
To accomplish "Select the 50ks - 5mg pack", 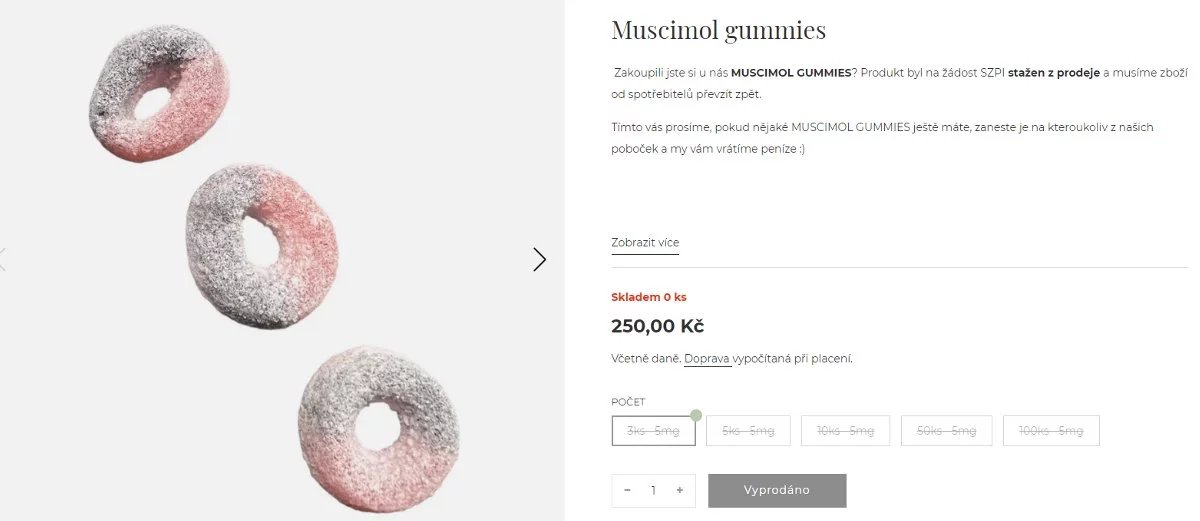I will coord(947,431).
